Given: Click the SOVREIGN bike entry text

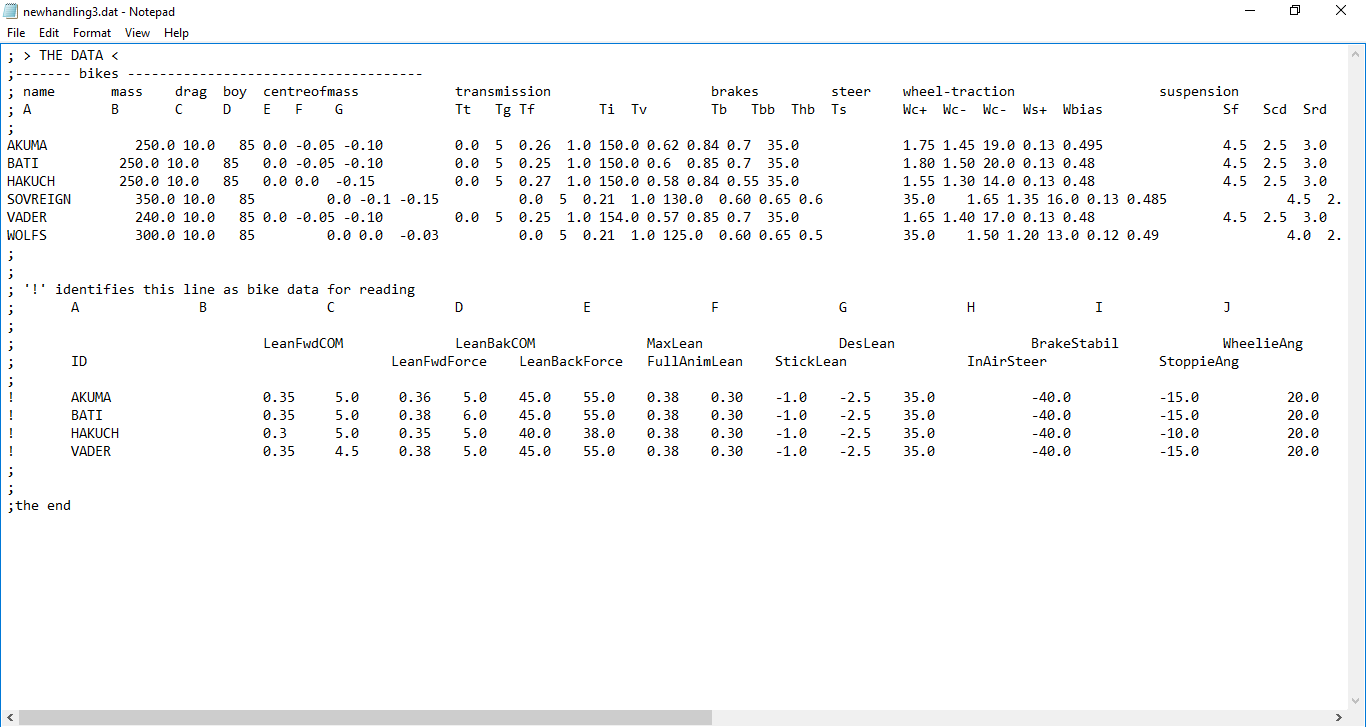Looking at the screenshot, I should (38, 199).
